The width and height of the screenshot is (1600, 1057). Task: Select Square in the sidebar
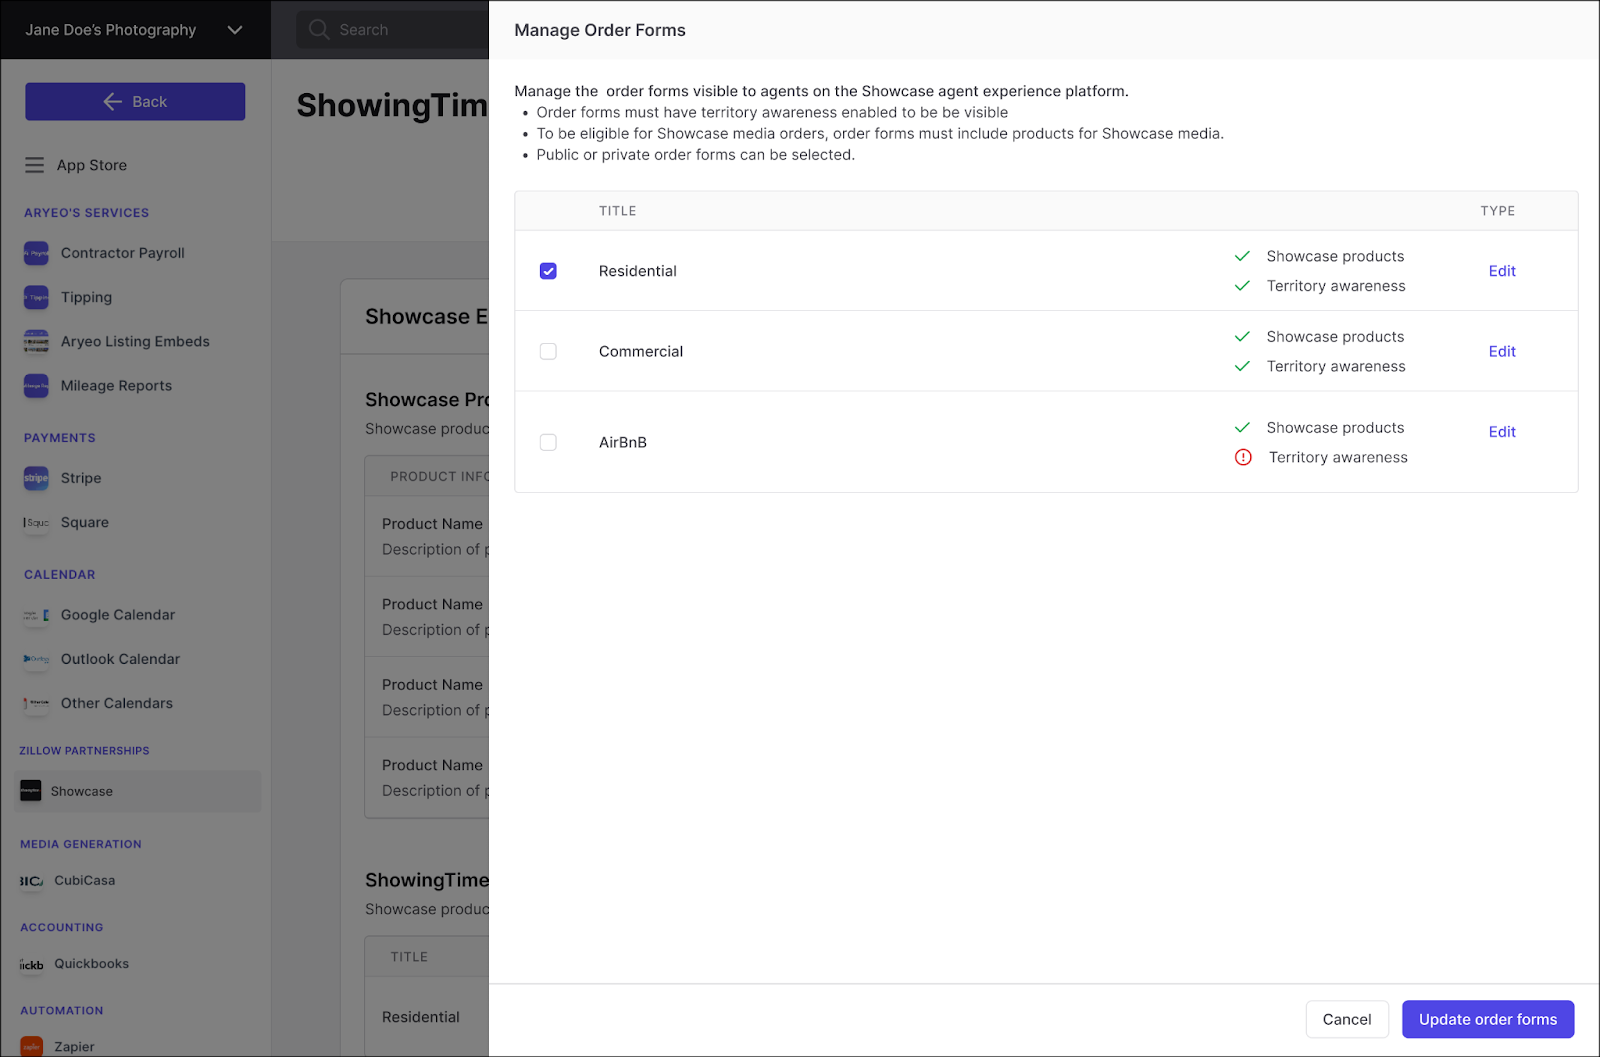point(85,522)
